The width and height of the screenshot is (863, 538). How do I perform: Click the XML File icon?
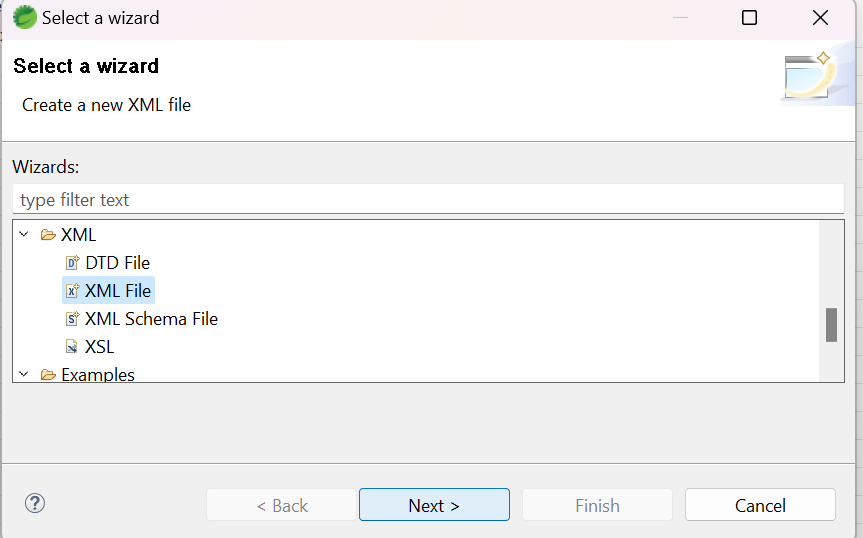[72, 291]
